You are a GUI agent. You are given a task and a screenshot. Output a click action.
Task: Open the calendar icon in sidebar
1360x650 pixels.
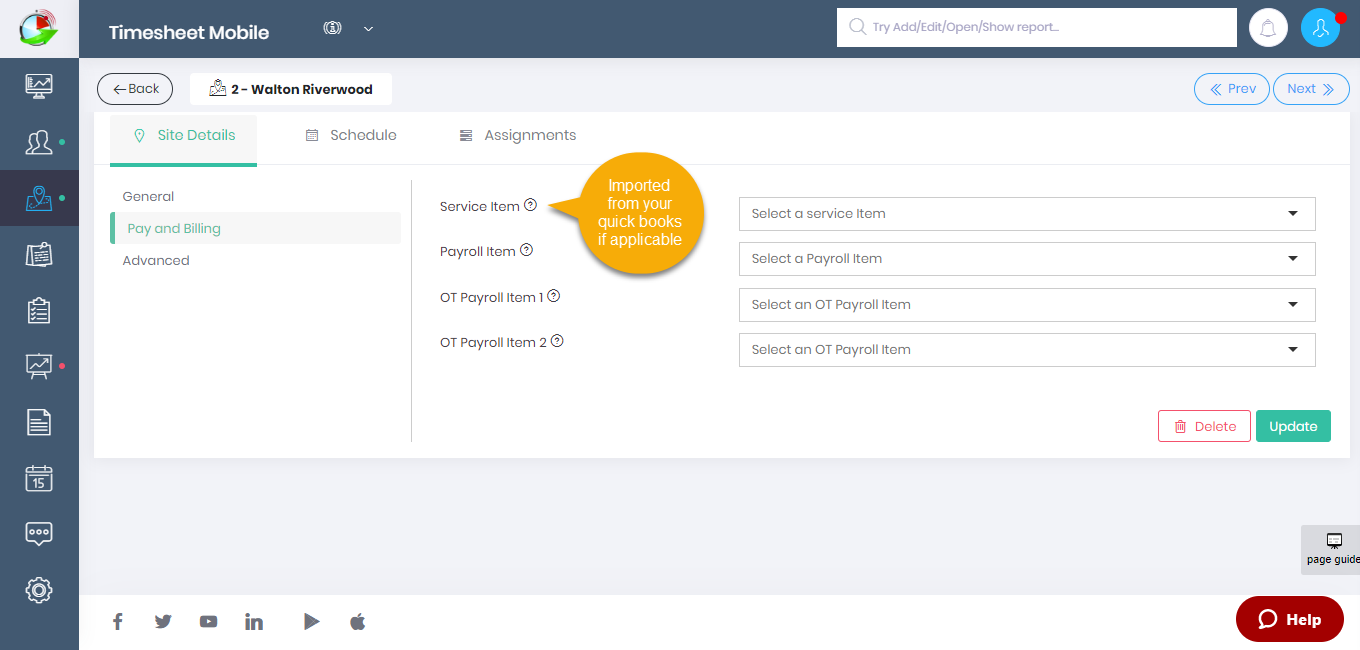click(39, 478)
